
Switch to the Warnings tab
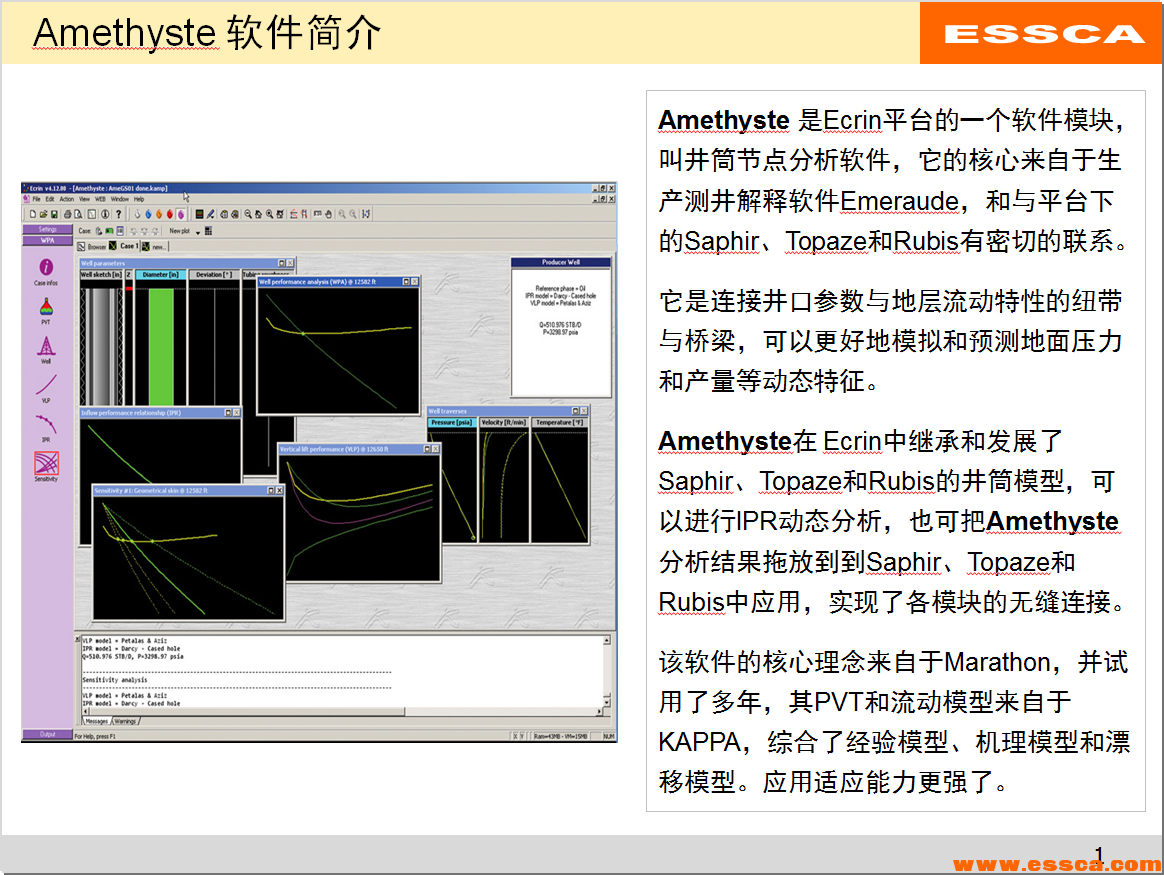(x=125, y=720)
